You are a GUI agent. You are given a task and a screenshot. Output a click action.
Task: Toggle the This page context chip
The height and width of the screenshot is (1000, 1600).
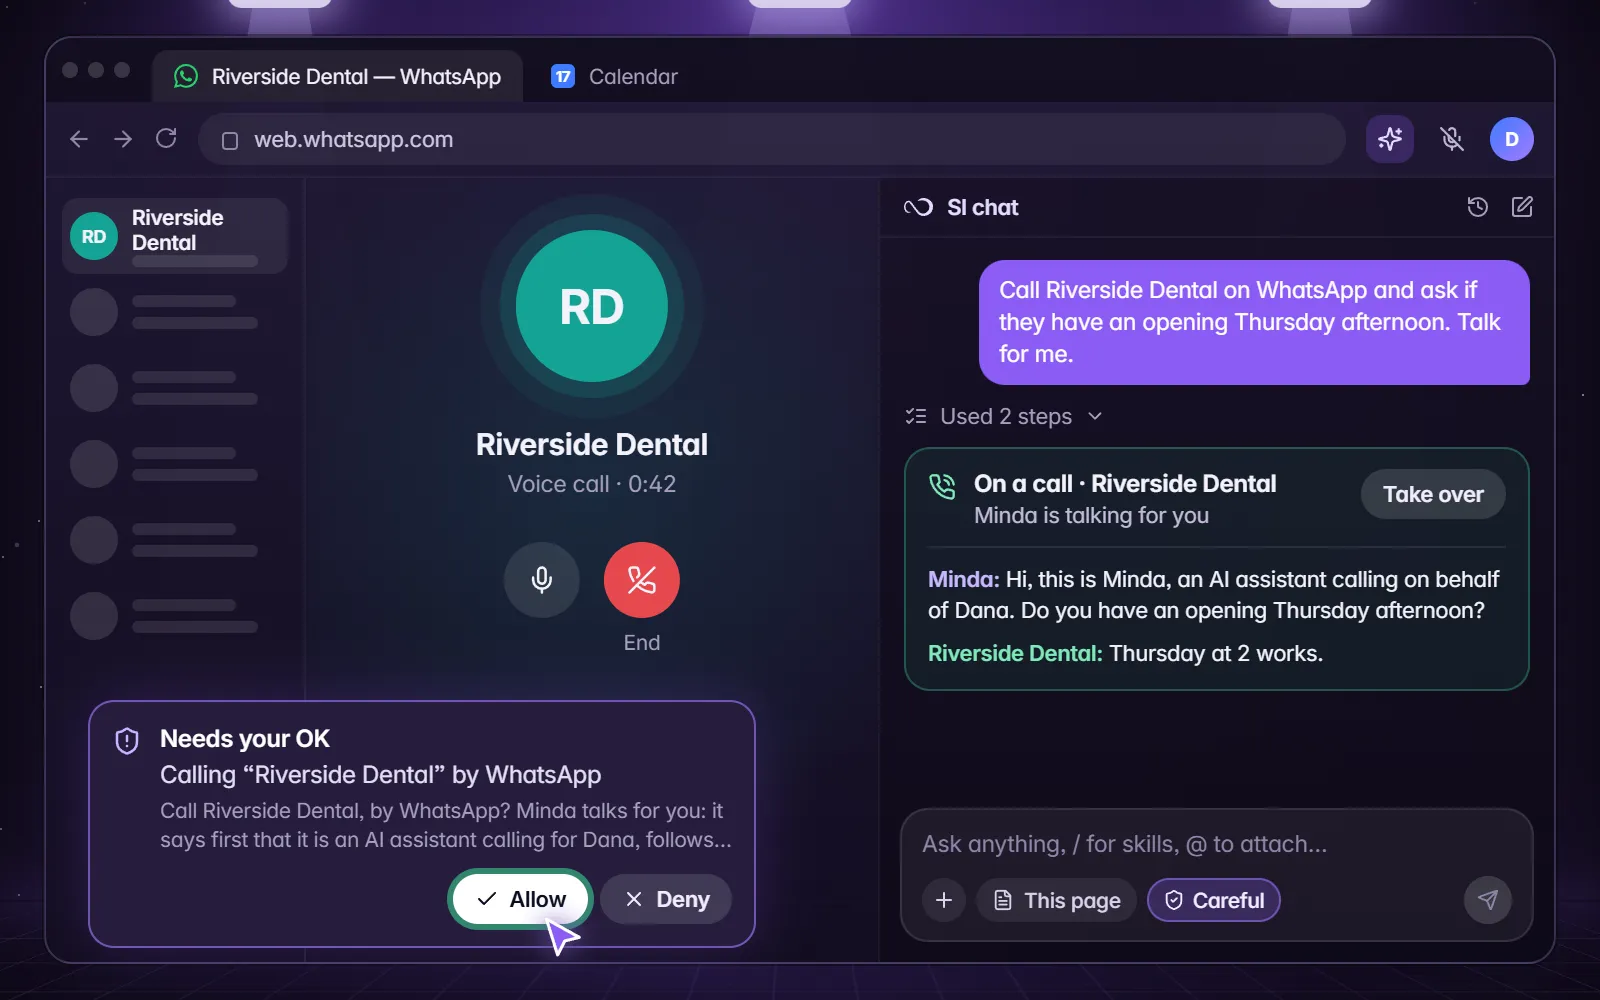(x=1057, y=900)
